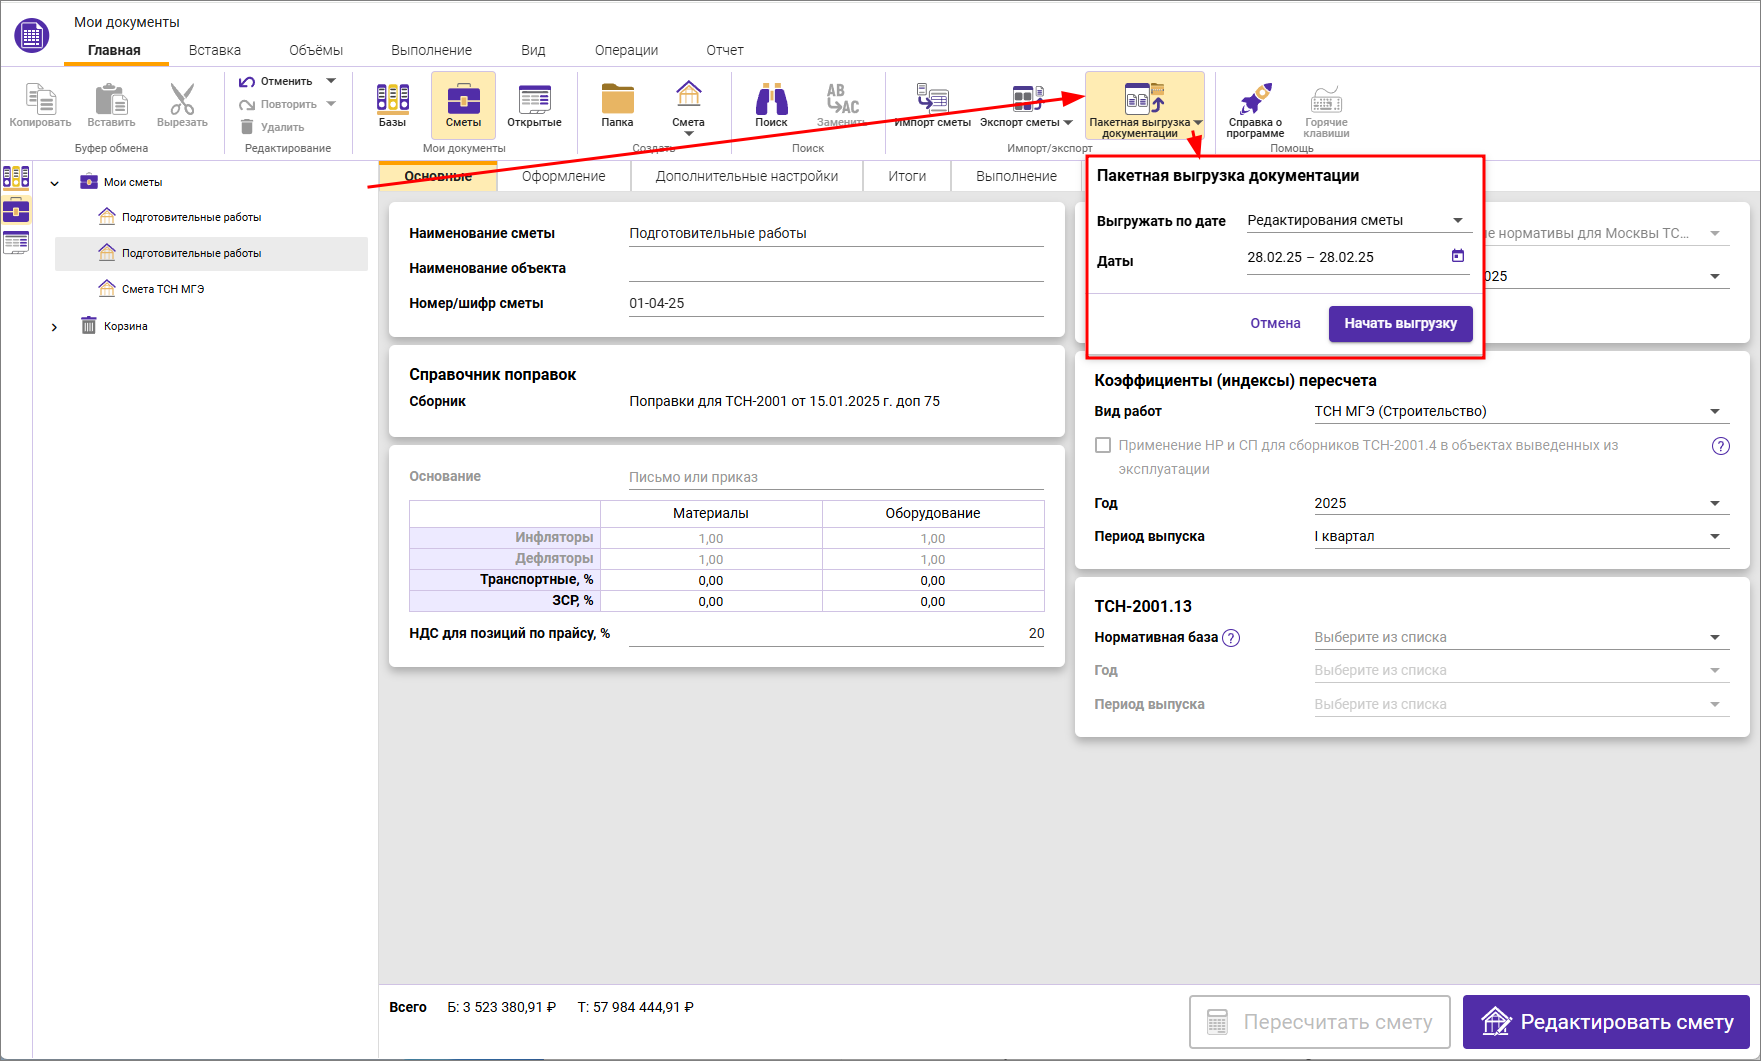Open the Итоги tab
This screenshot has width=1761, height=1061.
click(907, 176)
